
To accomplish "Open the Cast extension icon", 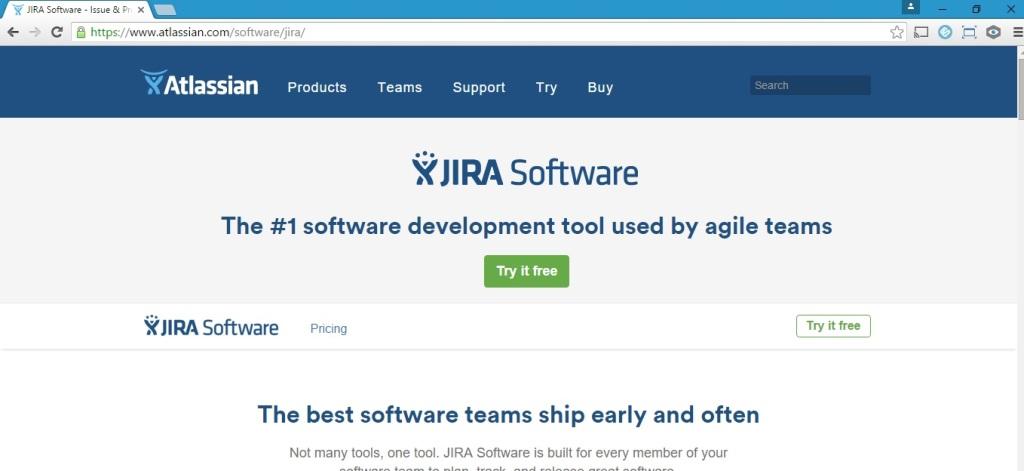I will click(x=921, y=32).
